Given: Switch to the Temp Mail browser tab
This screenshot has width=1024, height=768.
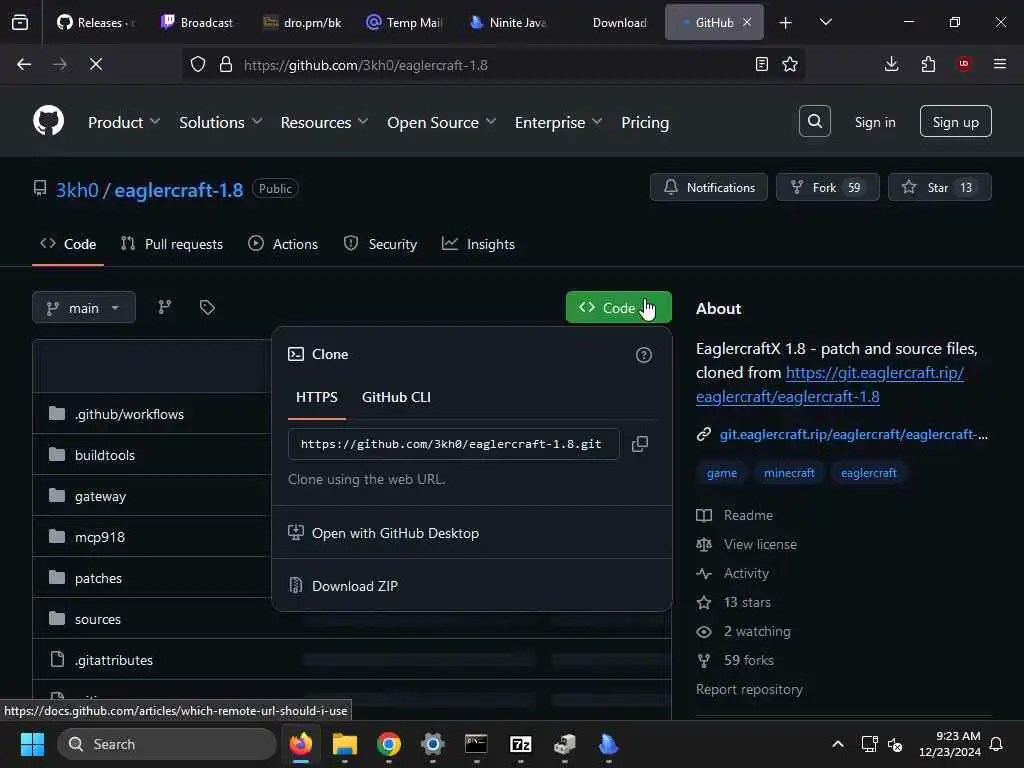Looking at the screenshot, I should (405, 22).
